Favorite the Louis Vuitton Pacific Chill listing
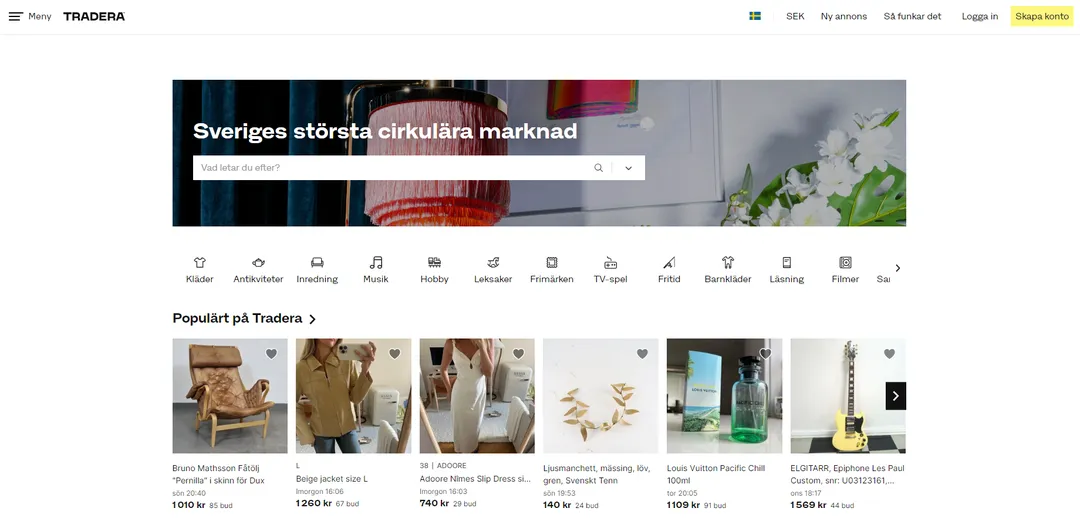Image resolution: width=1080 pixels, height=518 pixels. (766, 353)
